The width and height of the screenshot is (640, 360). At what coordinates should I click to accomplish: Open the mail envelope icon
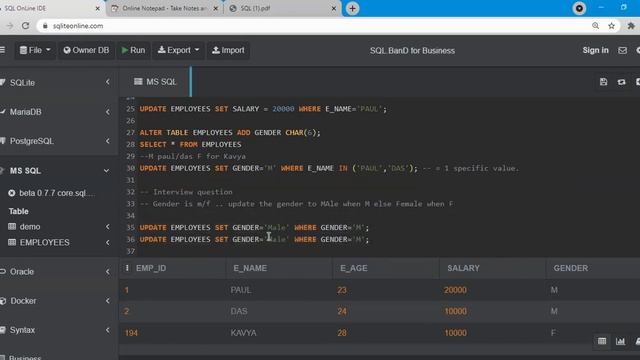[622, 50]
